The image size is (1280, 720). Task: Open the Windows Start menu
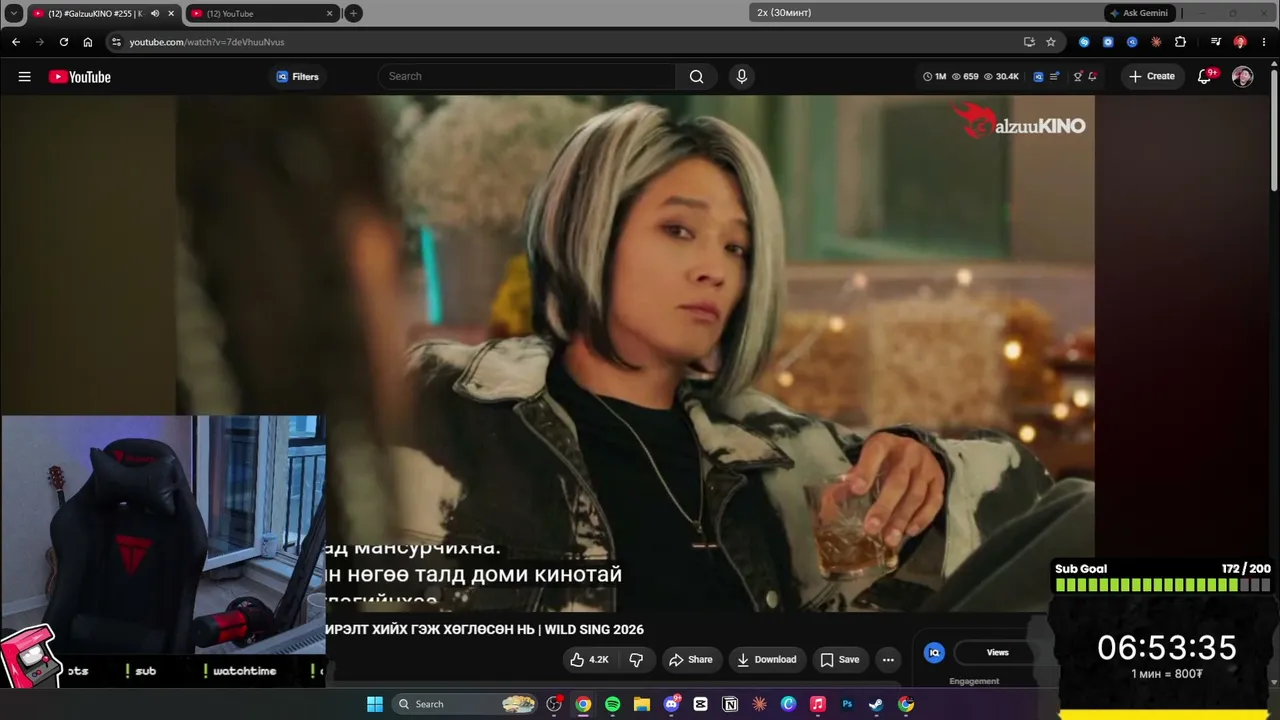point(375,704)
